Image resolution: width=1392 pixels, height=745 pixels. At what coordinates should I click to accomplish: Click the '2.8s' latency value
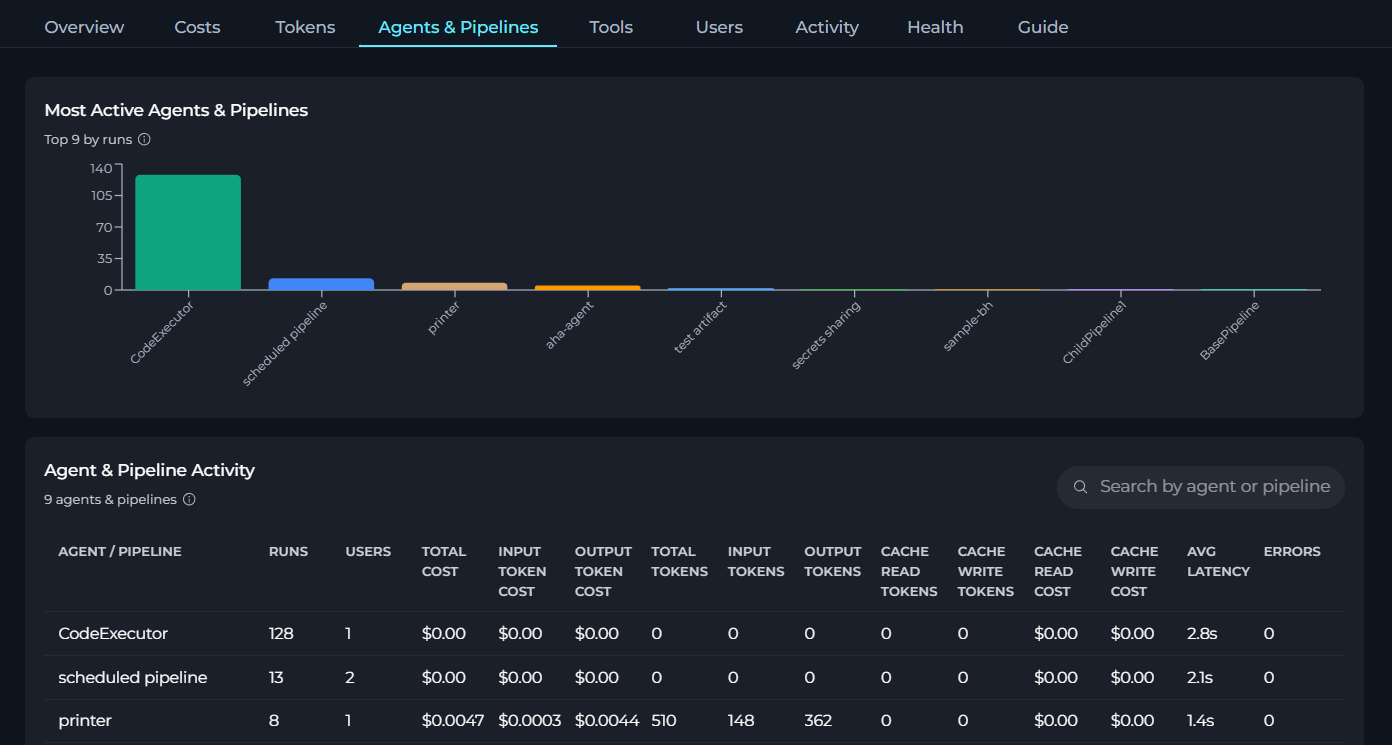[x=1201, y=634]
